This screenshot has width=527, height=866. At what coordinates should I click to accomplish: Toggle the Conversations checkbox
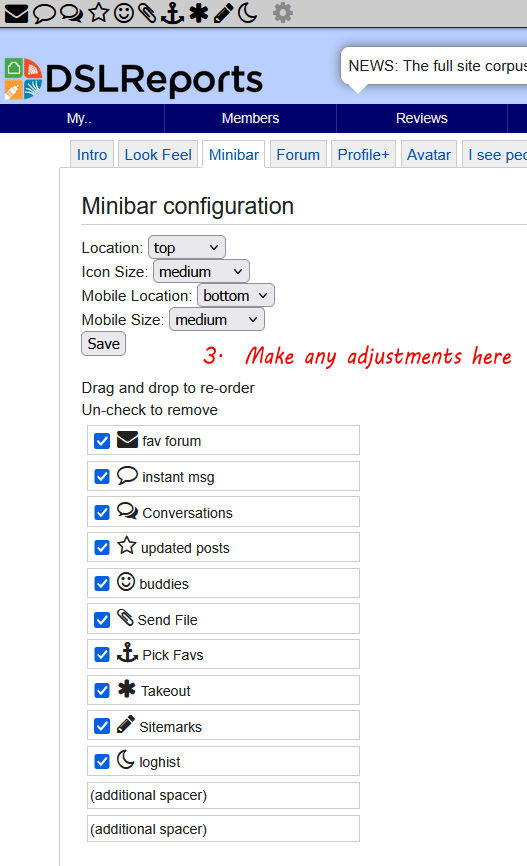point(102,513)
